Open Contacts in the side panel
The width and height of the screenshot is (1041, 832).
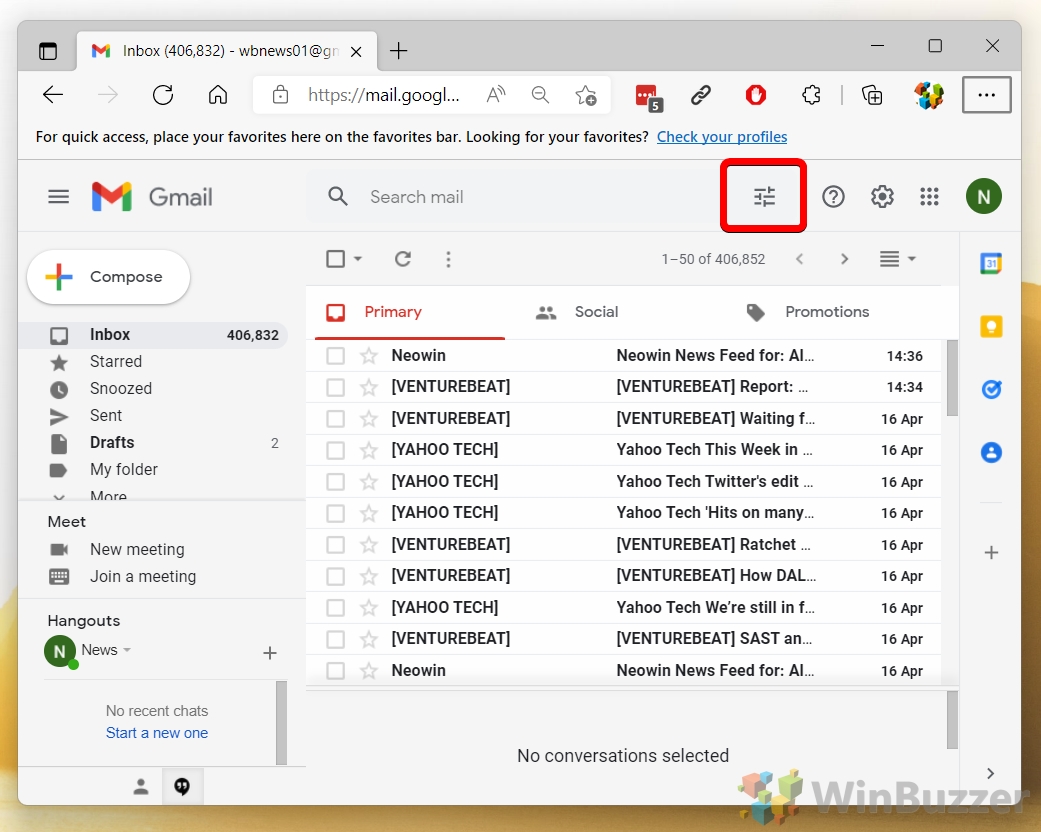click(990, 452)
